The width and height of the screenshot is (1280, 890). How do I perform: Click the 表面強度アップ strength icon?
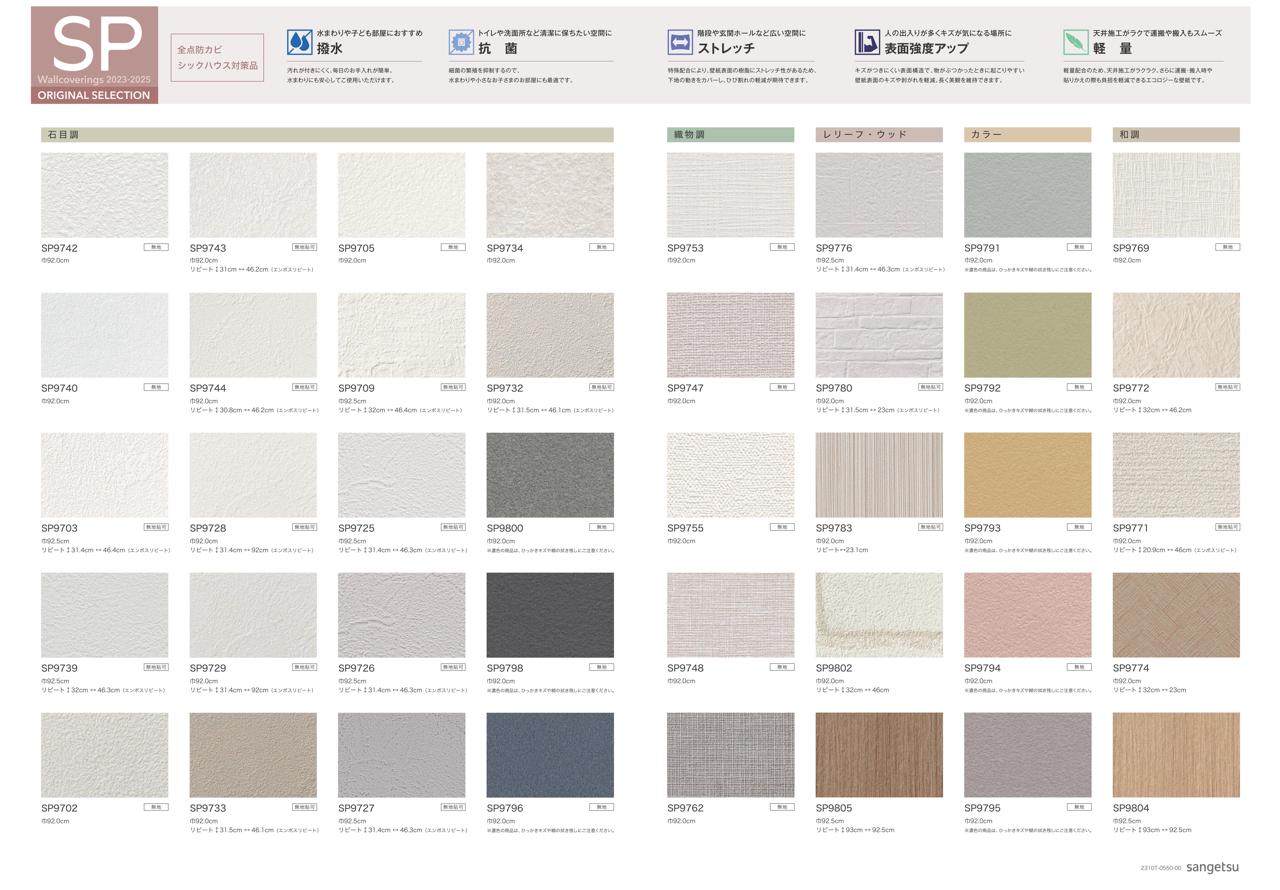click(867, 42)
